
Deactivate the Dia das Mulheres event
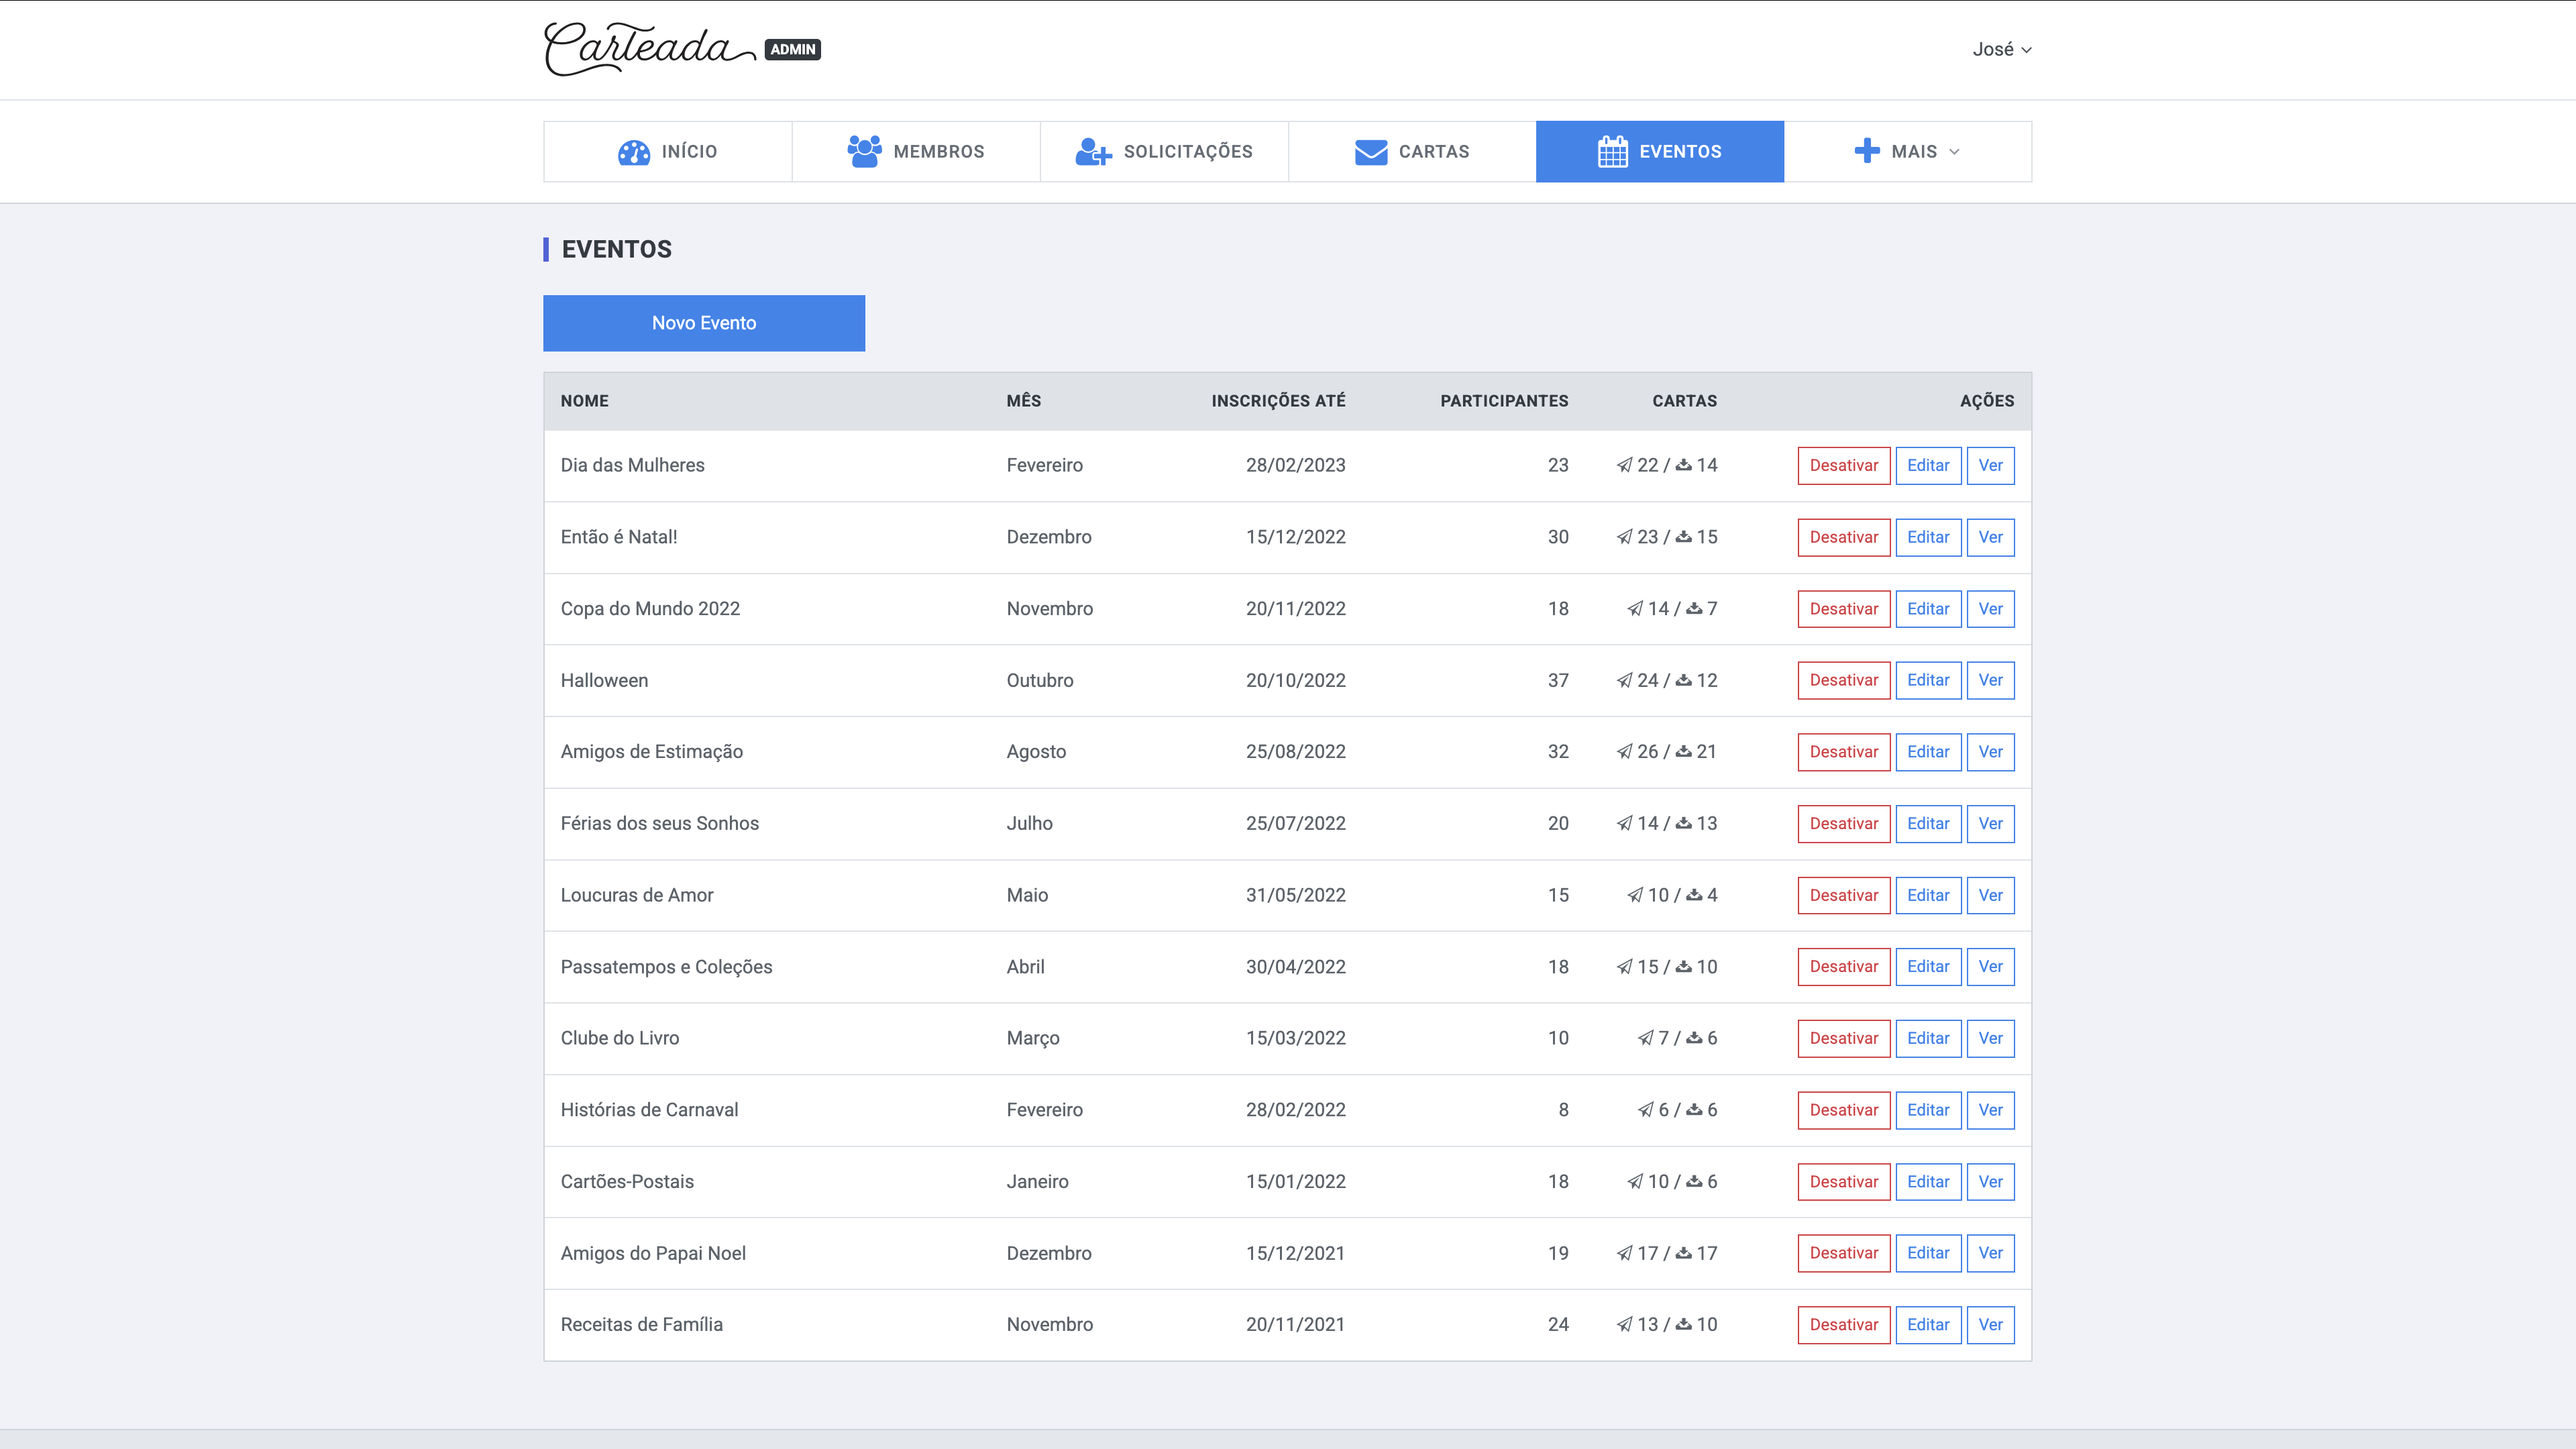tap(1844, 466)
